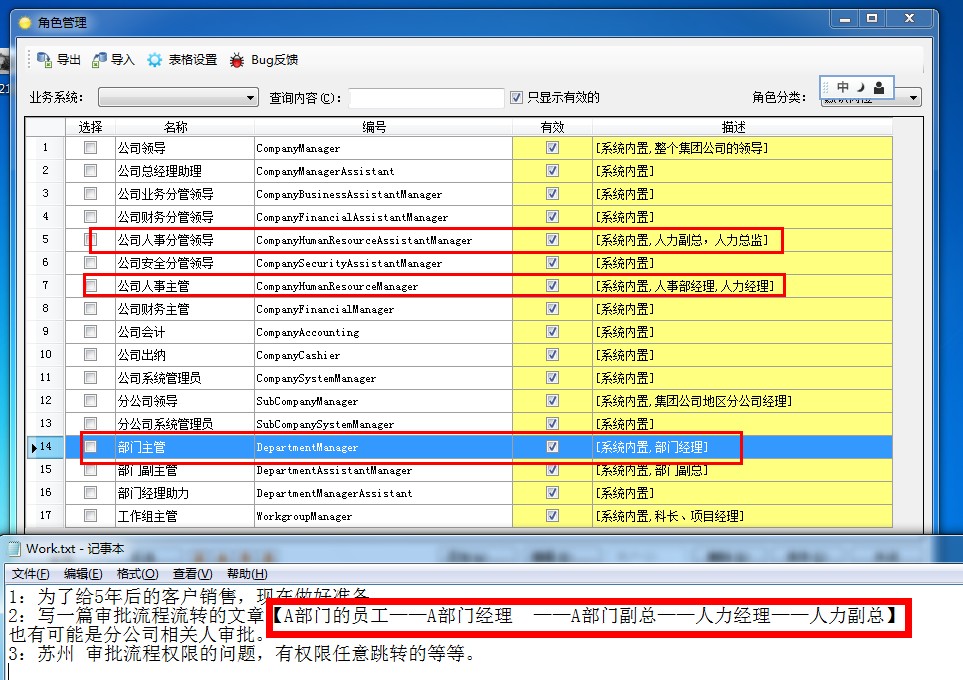Click the IME person icon
Viewport: 963px width, 680px height.
click(879, 87)
